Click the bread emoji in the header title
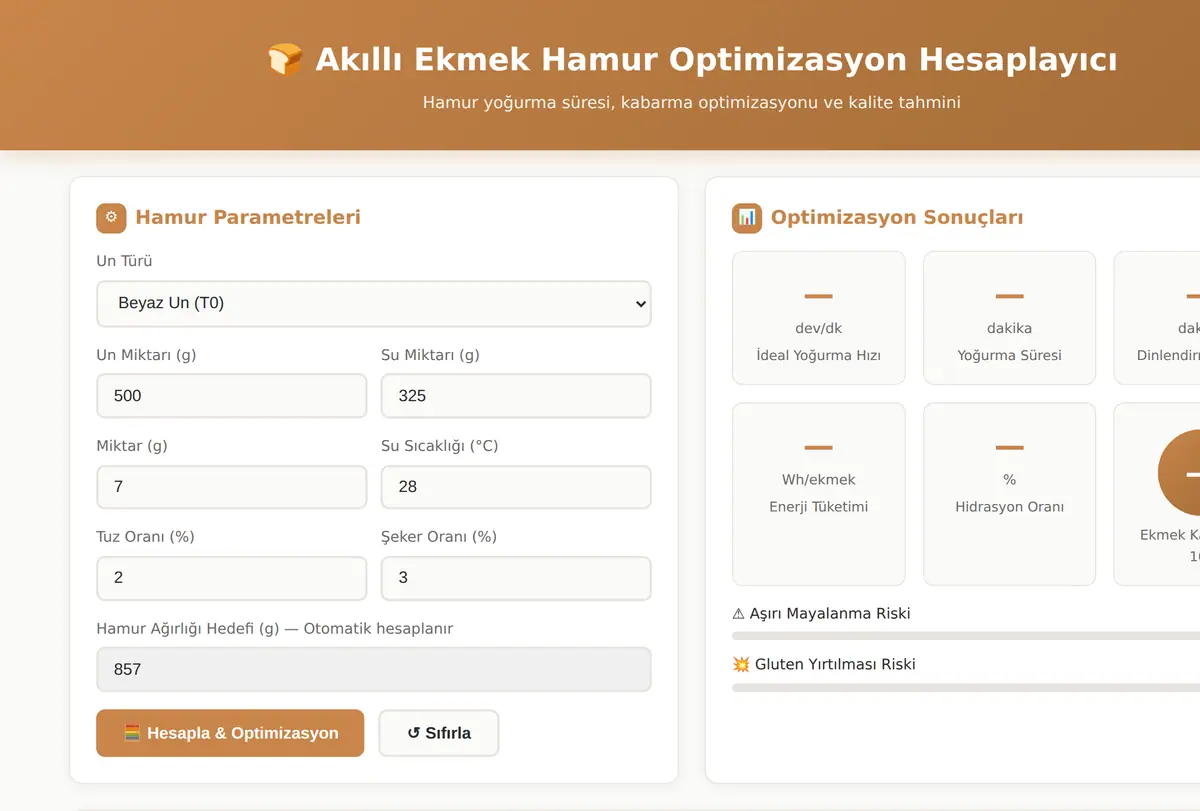 click(x=285, y=60)
